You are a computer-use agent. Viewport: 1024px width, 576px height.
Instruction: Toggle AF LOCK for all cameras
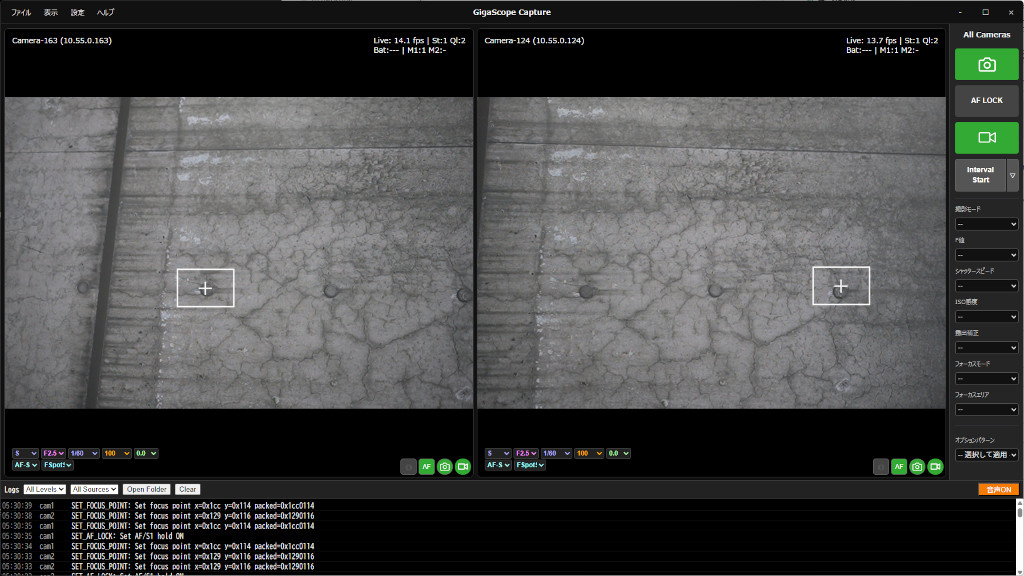(x=986, y=101)
